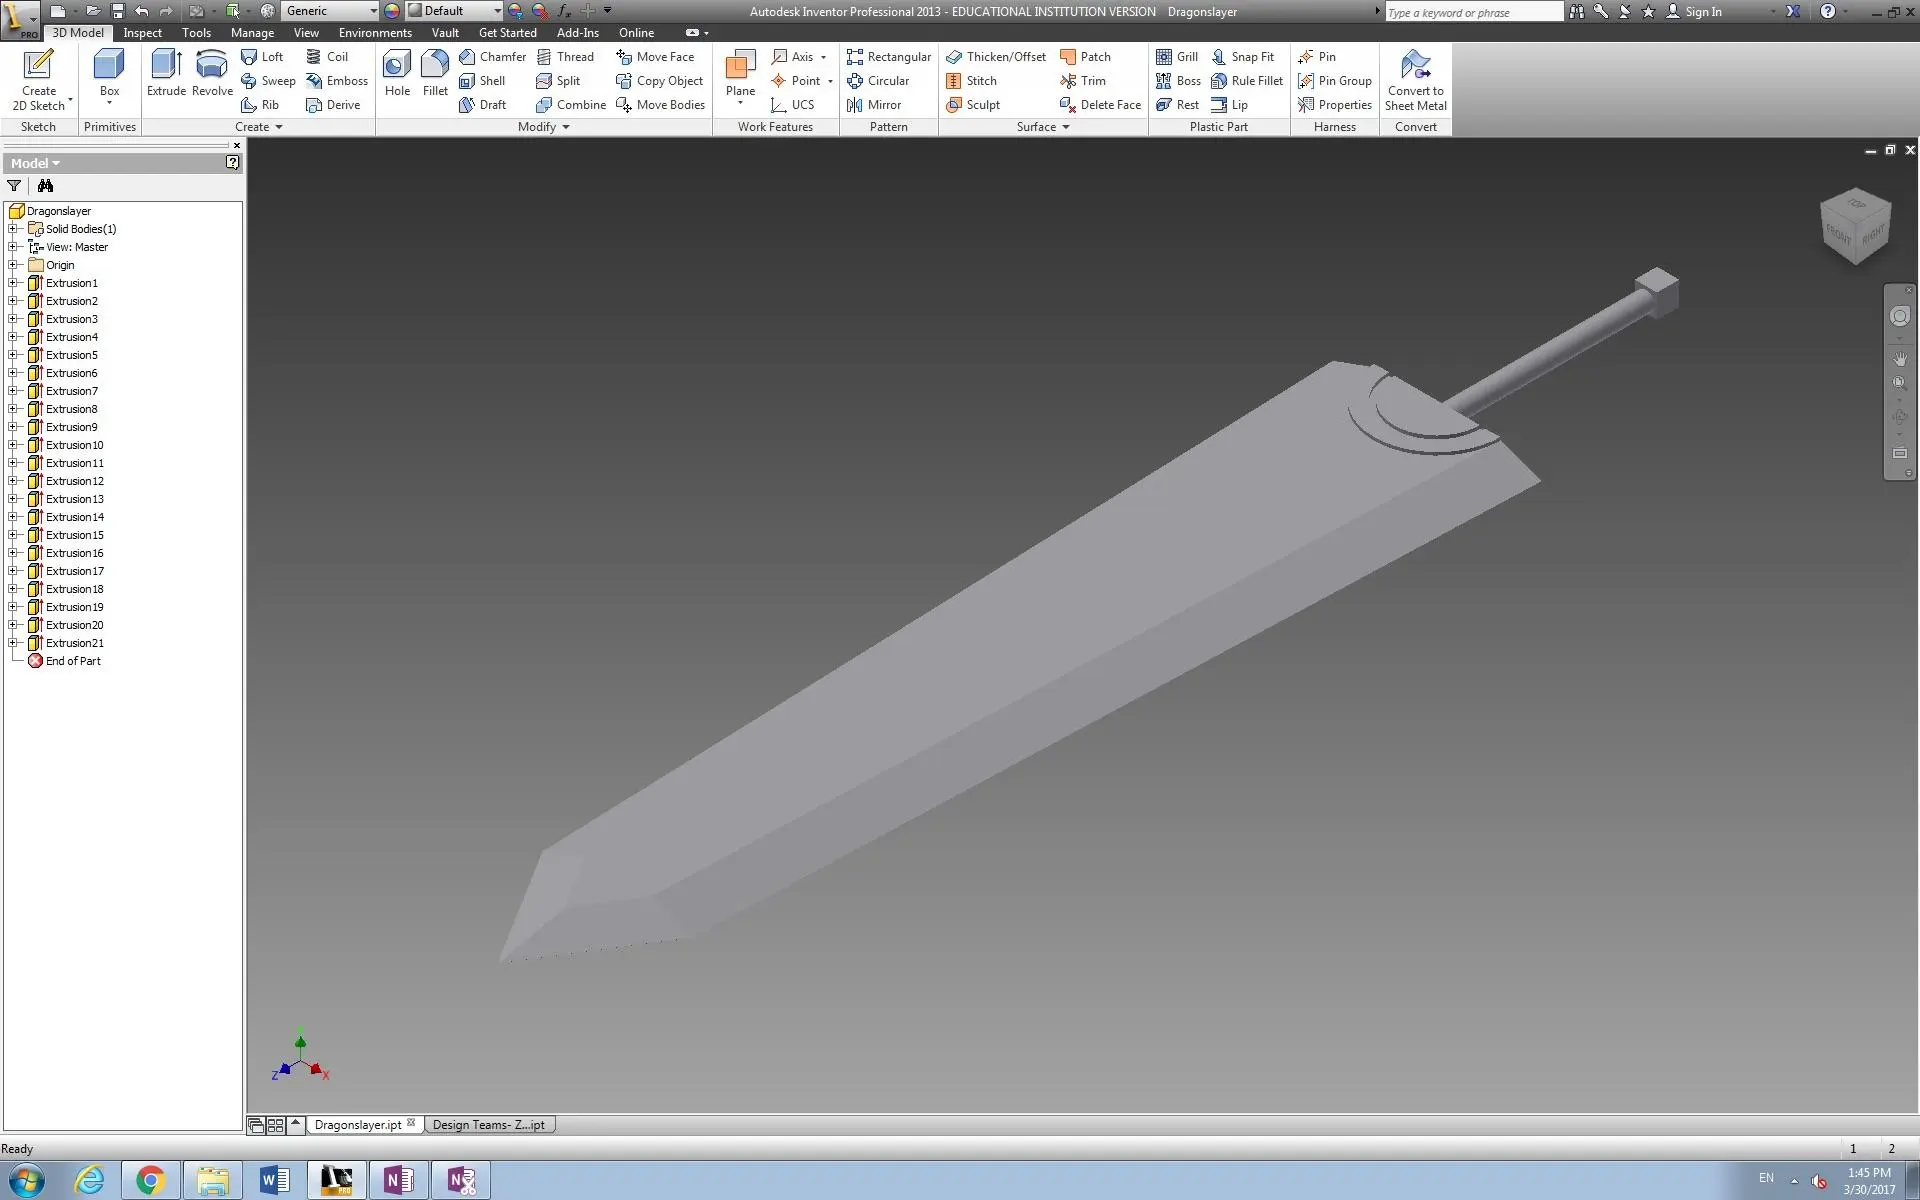Select the Hole tool

pos(397,73)
